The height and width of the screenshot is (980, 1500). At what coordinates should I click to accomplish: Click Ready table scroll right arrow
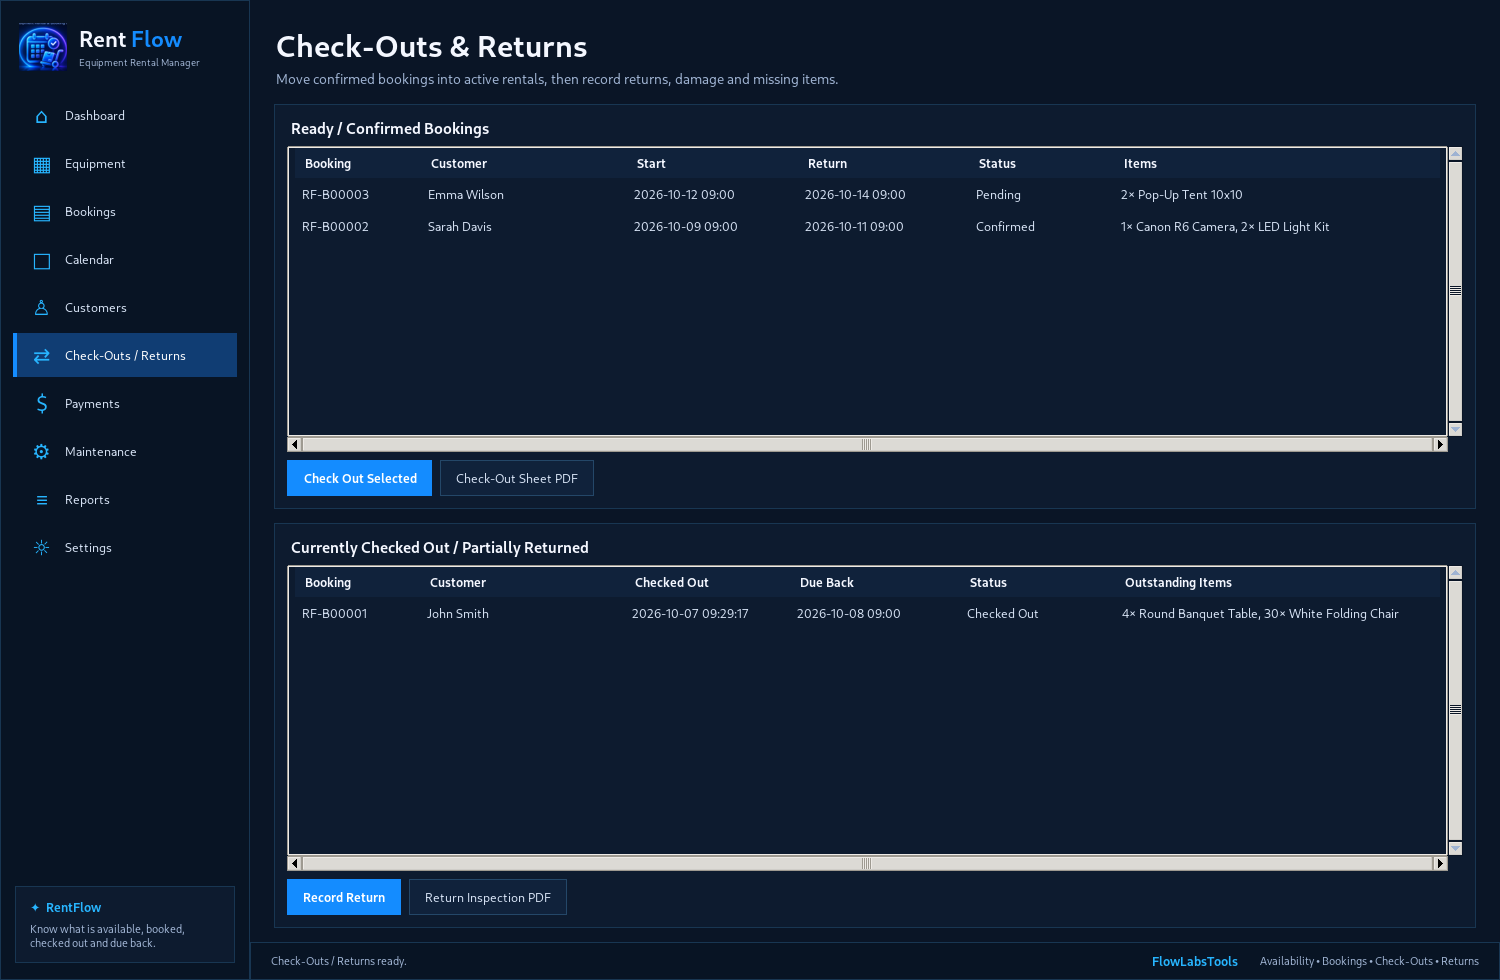pyautogui.click(x=1440, y=444)
